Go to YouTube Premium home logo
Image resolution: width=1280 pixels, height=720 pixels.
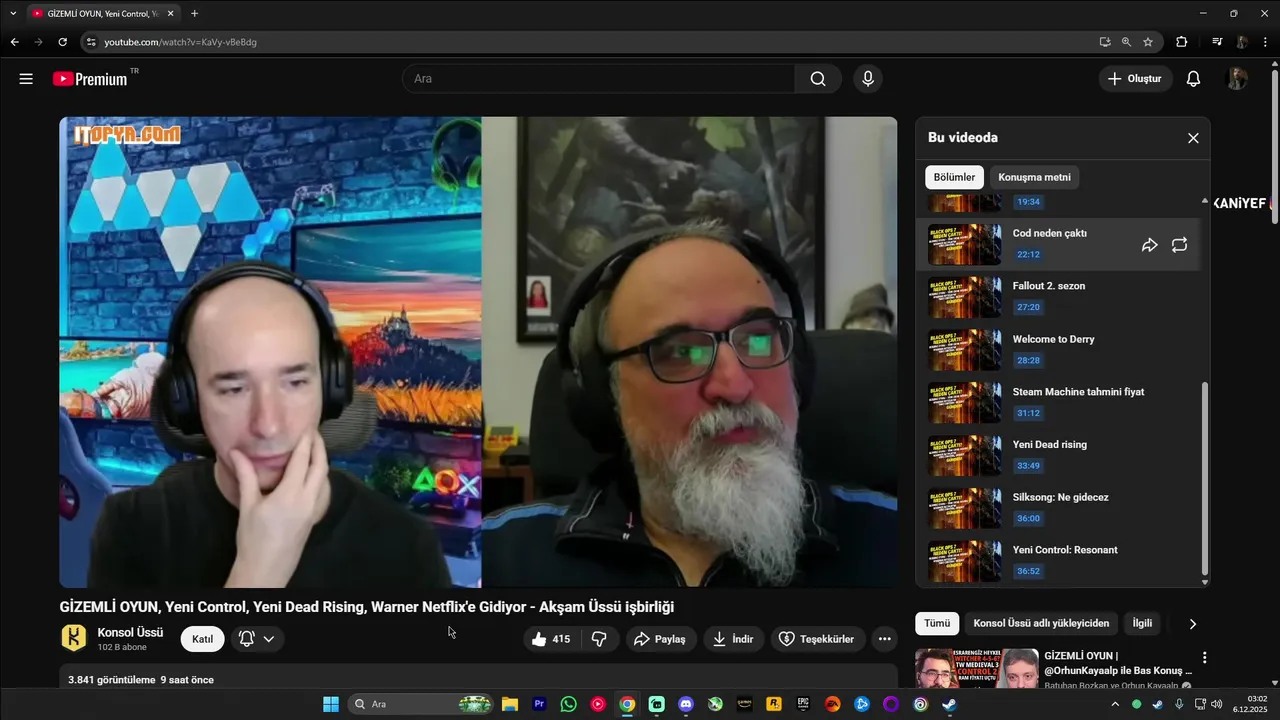tap(91, 79)
